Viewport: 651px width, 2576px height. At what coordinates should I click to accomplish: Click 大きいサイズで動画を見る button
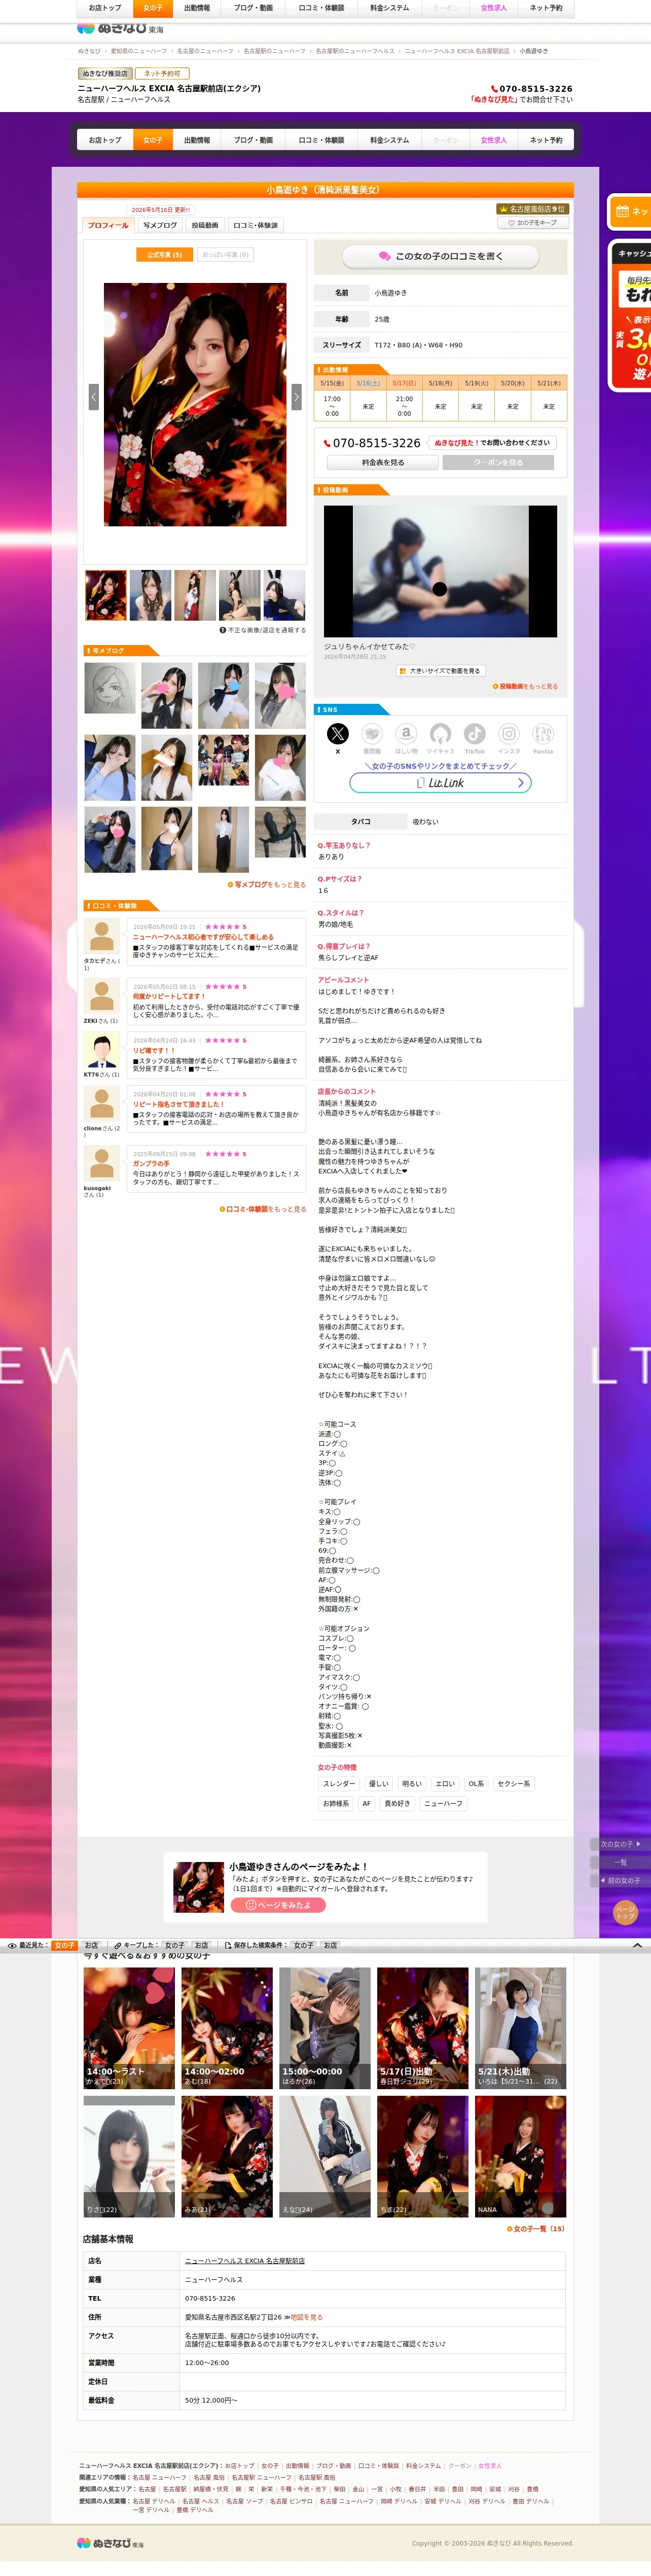tap(440, 671)
